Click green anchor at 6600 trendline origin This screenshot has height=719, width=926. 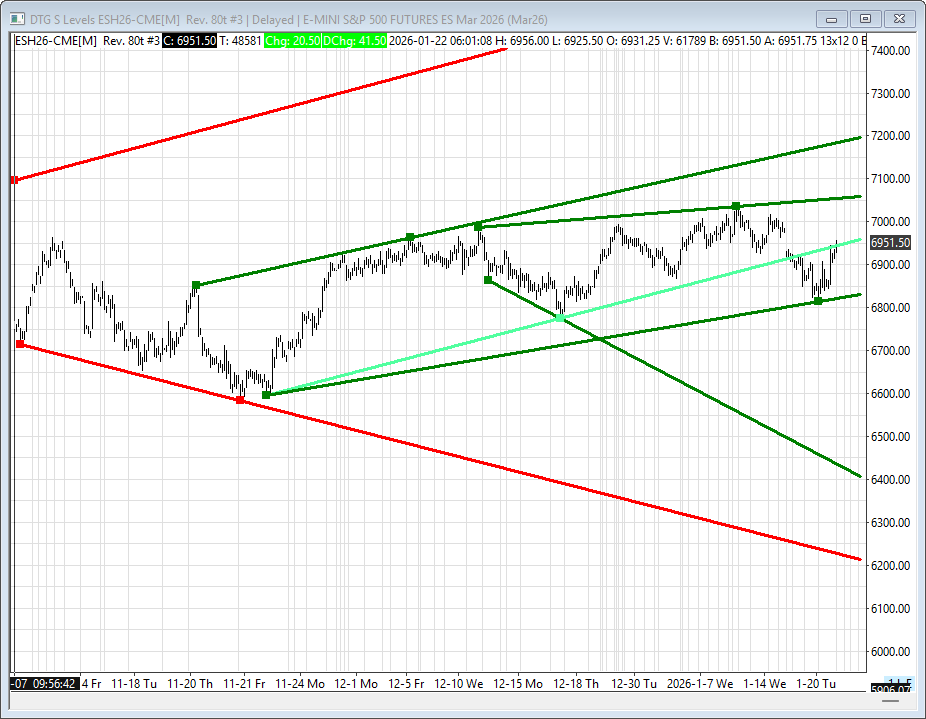pos(266,395)
